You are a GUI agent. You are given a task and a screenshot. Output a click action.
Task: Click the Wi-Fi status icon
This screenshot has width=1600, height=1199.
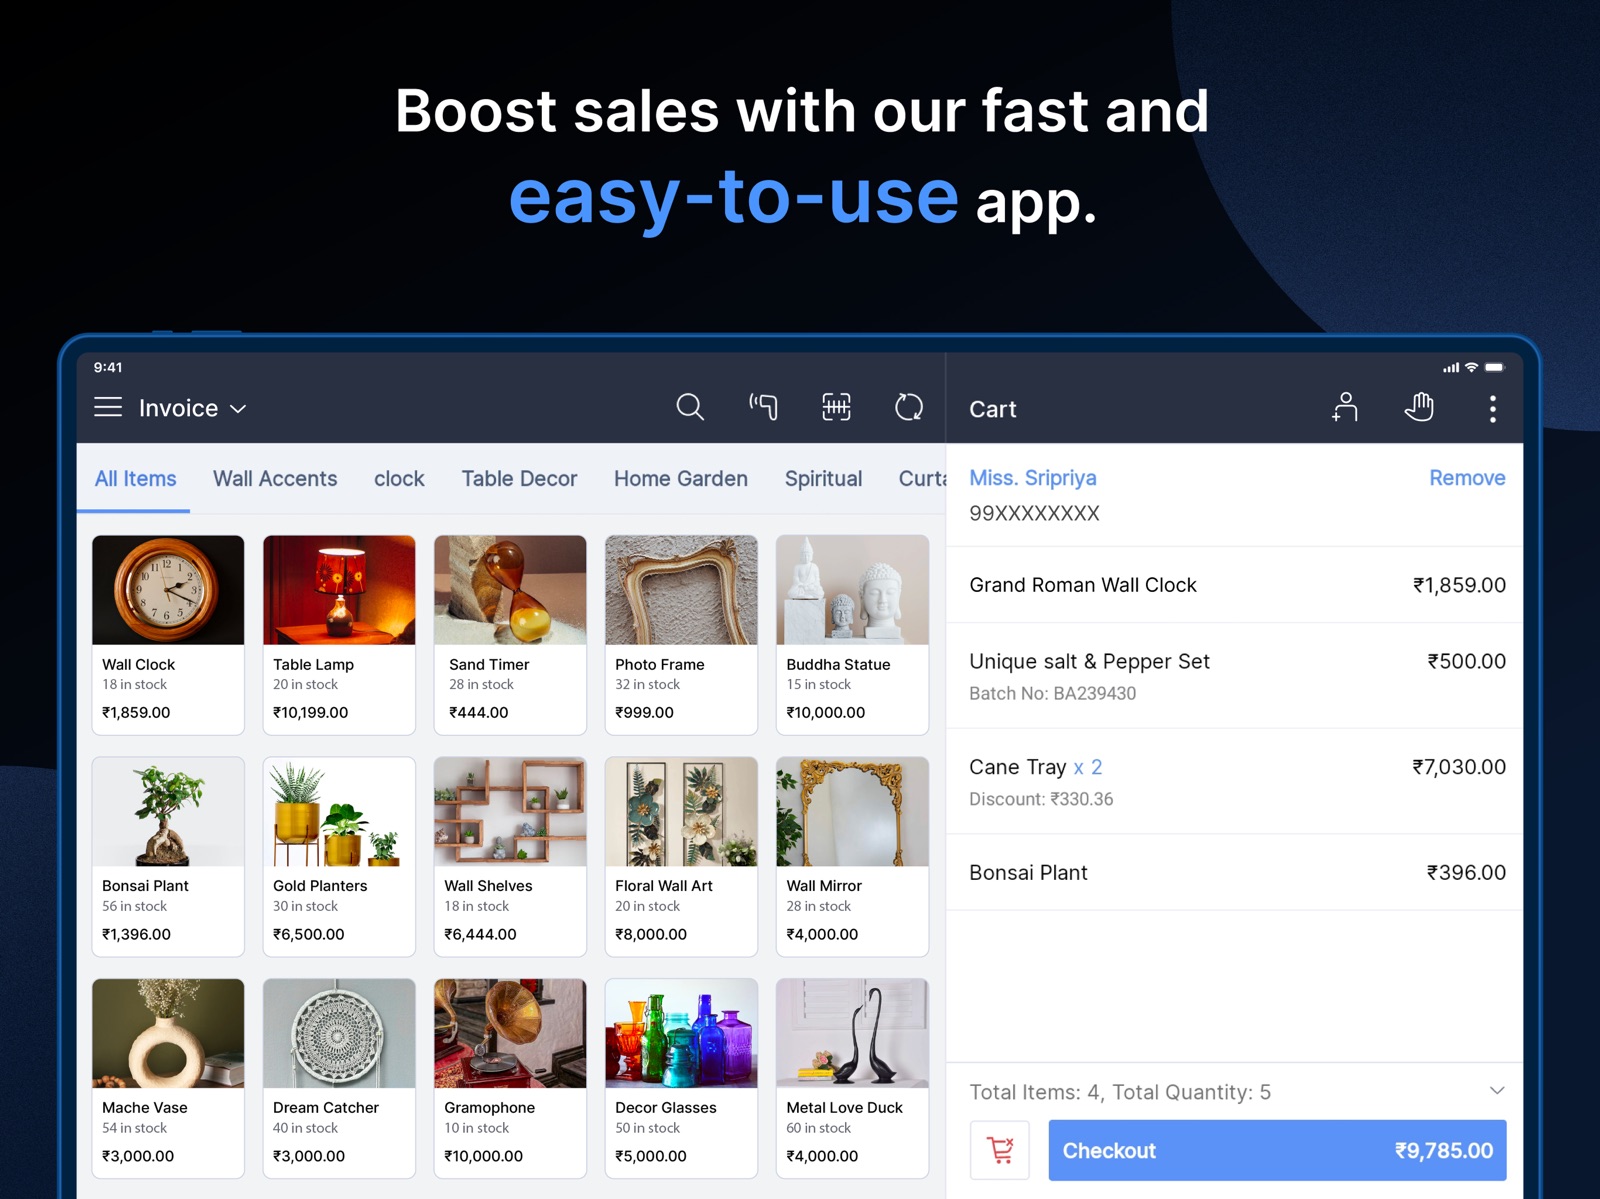[1471, 367]
